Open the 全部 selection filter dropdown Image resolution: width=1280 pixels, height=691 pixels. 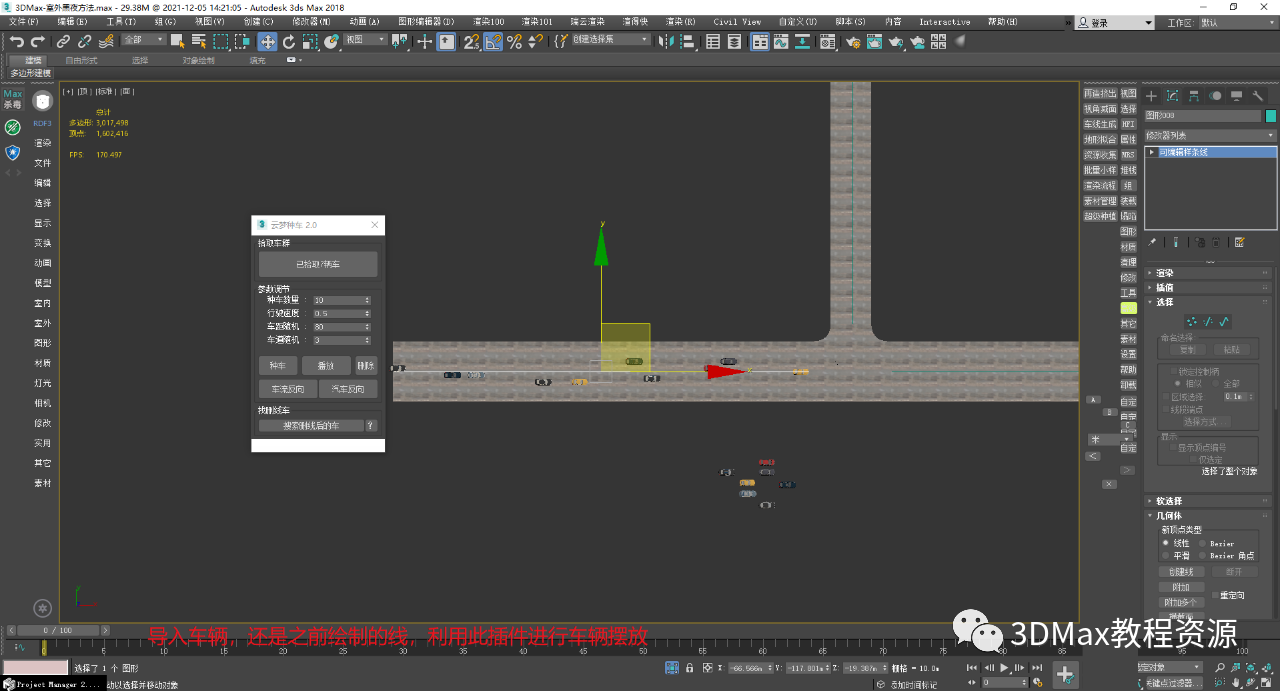click(x=143, y=40)
